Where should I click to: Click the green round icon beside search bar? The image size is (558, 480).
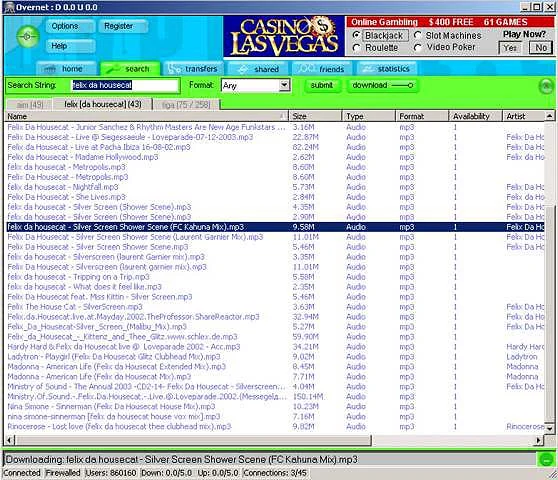pos(546,86)
